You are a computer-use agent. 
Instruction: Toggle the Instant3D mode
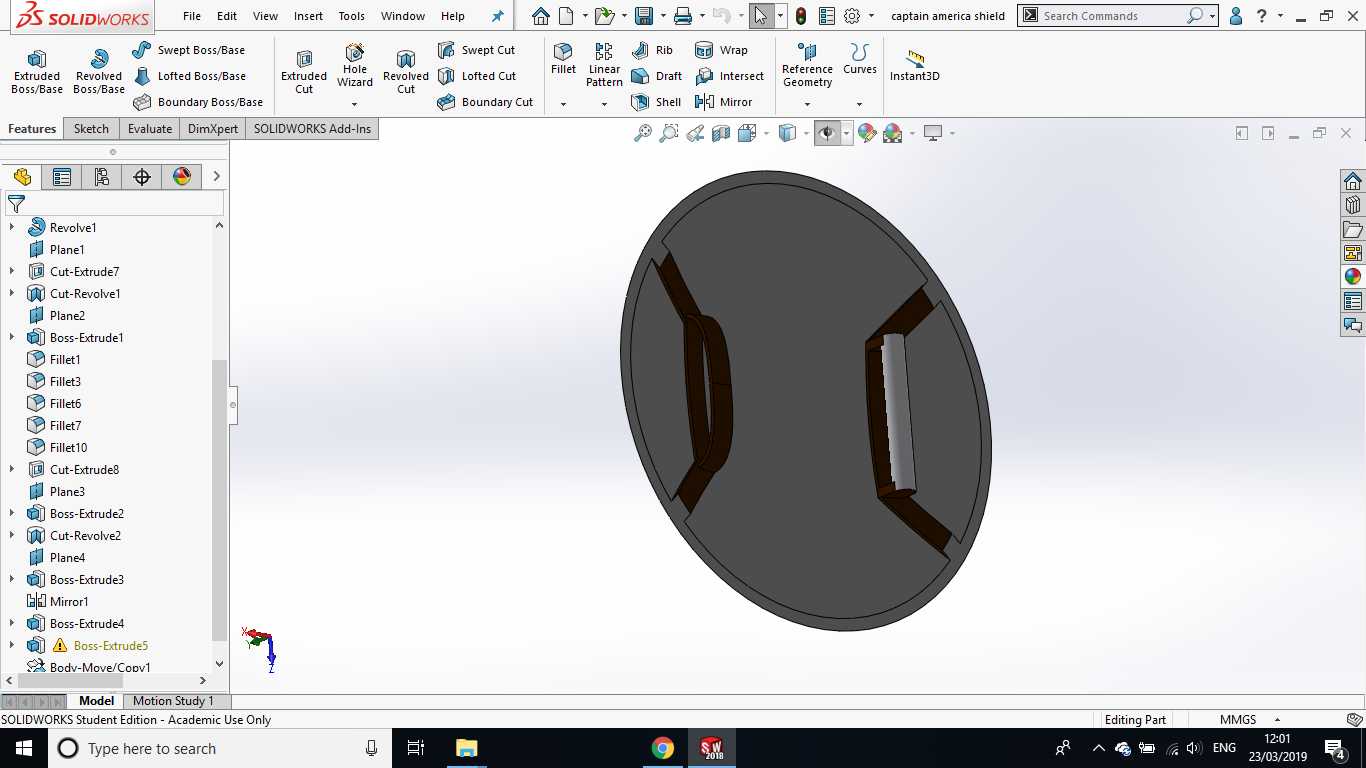pos(915,66)
